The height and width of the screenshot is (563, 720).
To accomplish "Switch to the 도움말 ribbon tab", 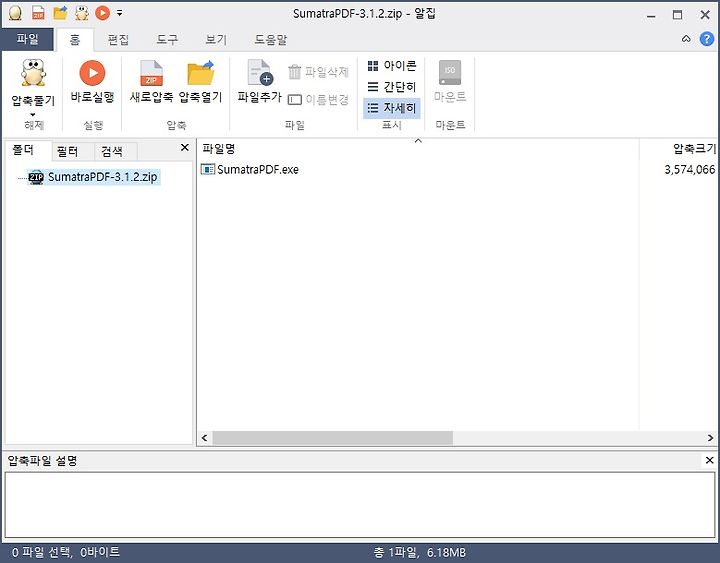I will (x=270, y=40).
